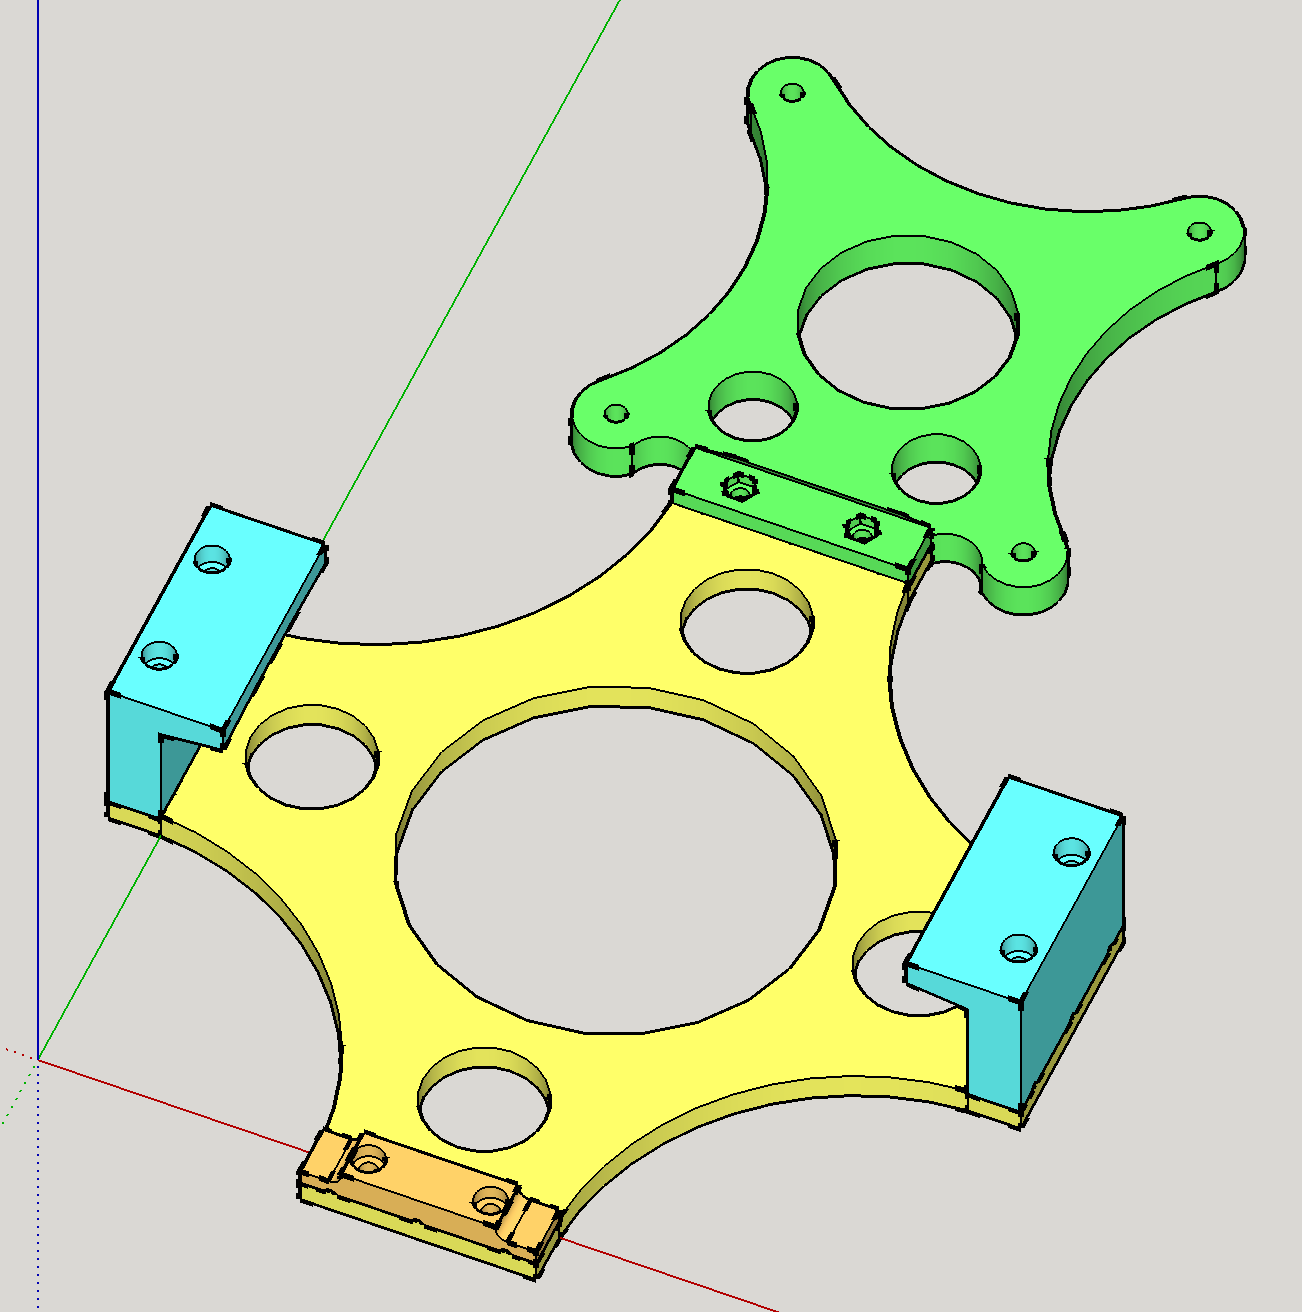Click the right screw hole on orange clamp
The width and height of the screenshot is (1302, 1312).
click(490, 1203)
